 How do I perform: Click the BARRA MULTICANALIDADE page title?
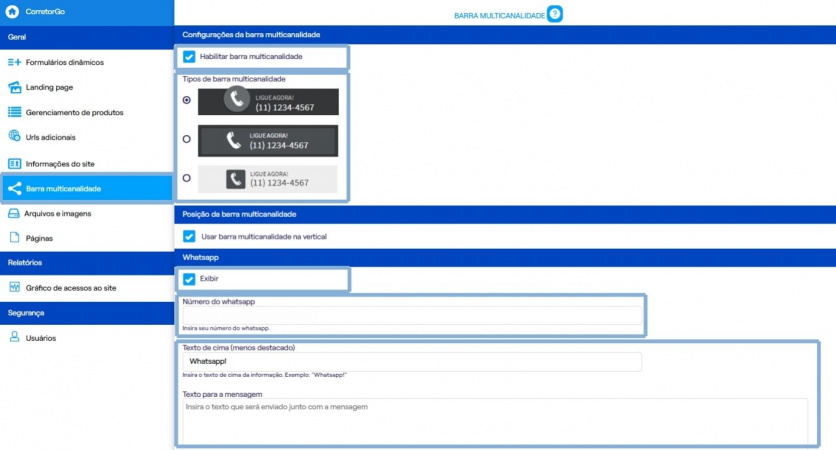coord(499,16)
